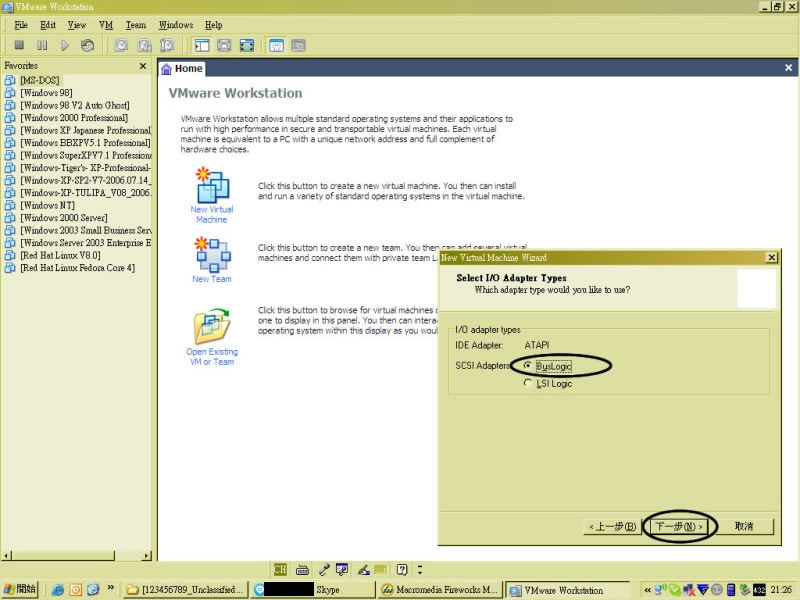Click the Reset VM toolbar icon
Viewport: 800px width, 600px height.
point(87,45)
